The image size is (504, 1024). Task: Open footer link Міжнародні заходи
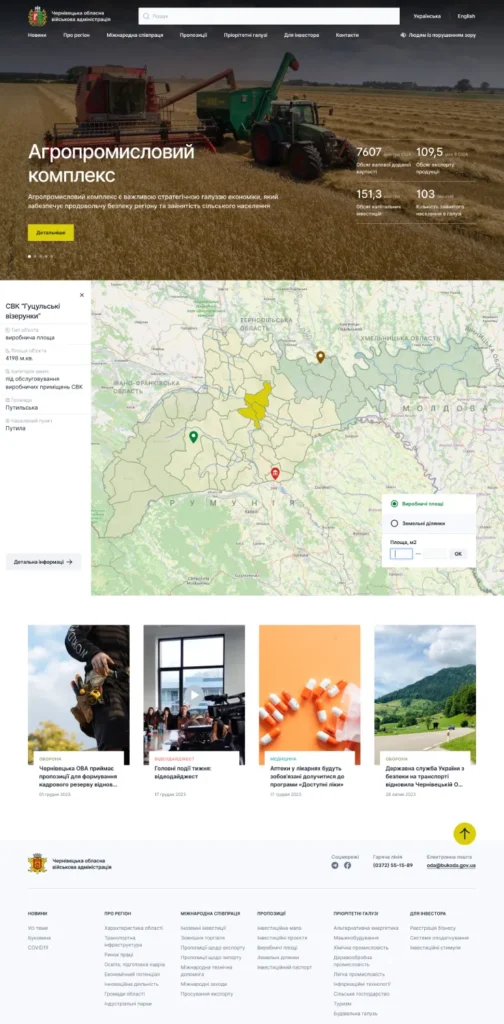click(204, 984)
